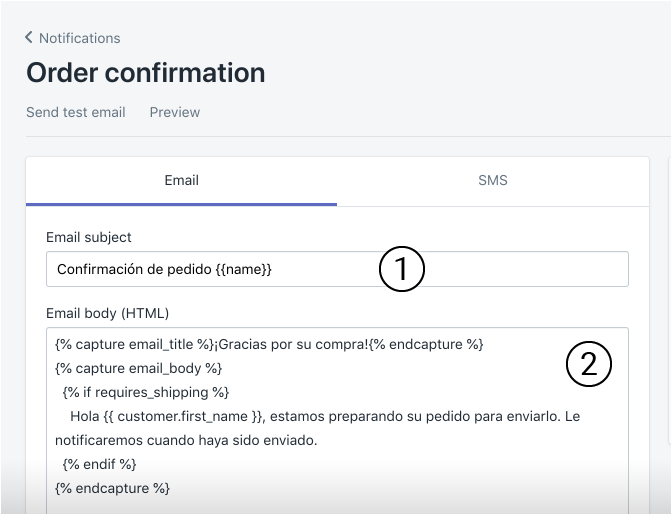Click the circled number 2 marker
671x514 pixels.
(x=589, y=364)
